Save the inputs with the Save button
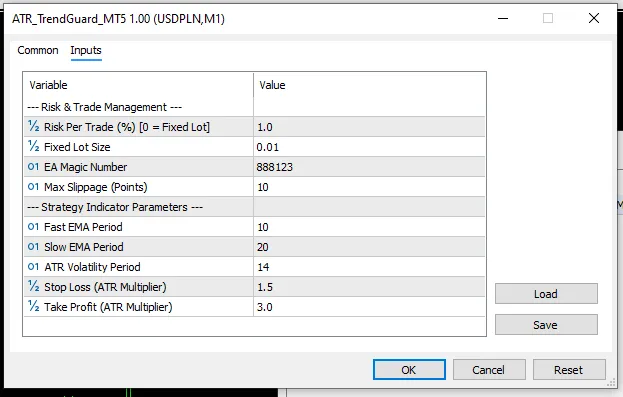The image size is (623, 397). pos(546,325)
